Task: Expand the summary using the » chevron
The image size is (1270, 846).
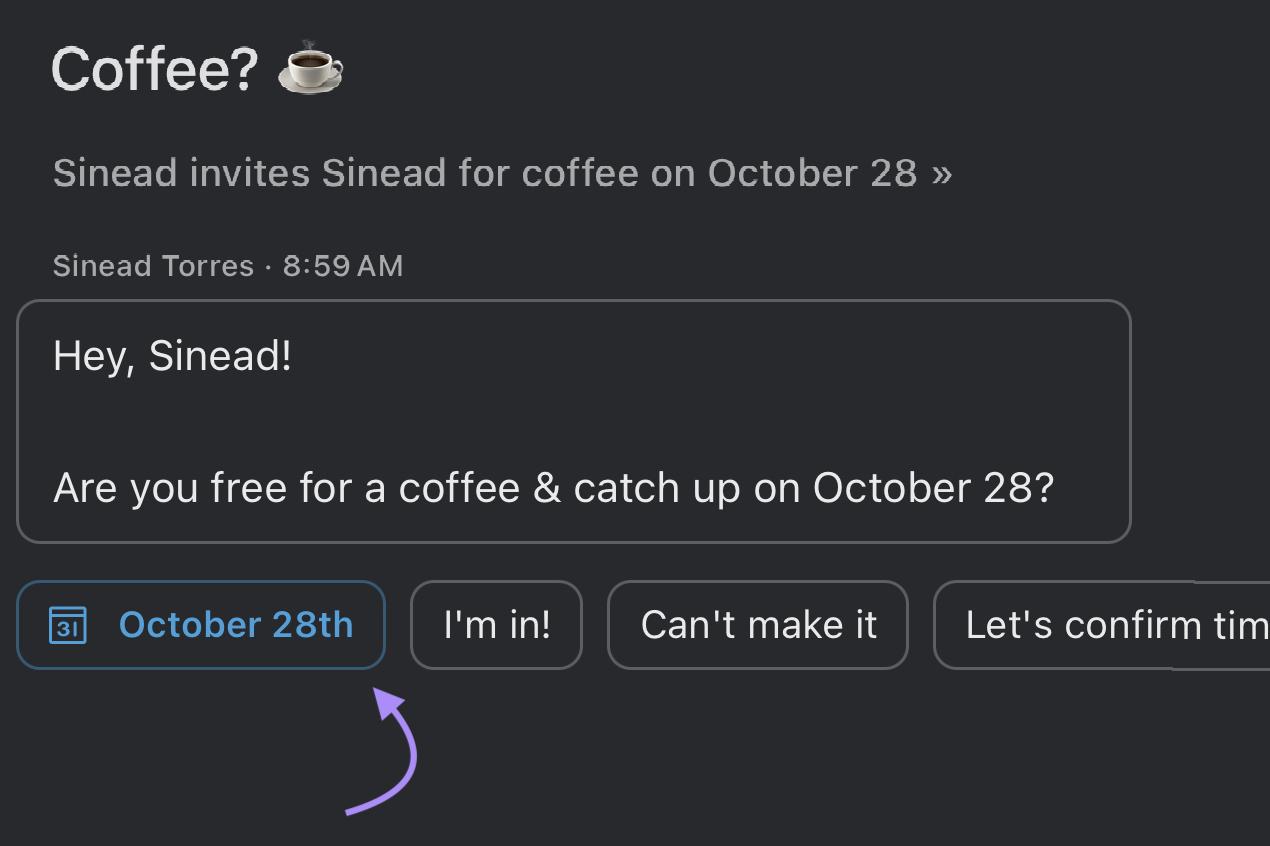Action: click(941, 174)
